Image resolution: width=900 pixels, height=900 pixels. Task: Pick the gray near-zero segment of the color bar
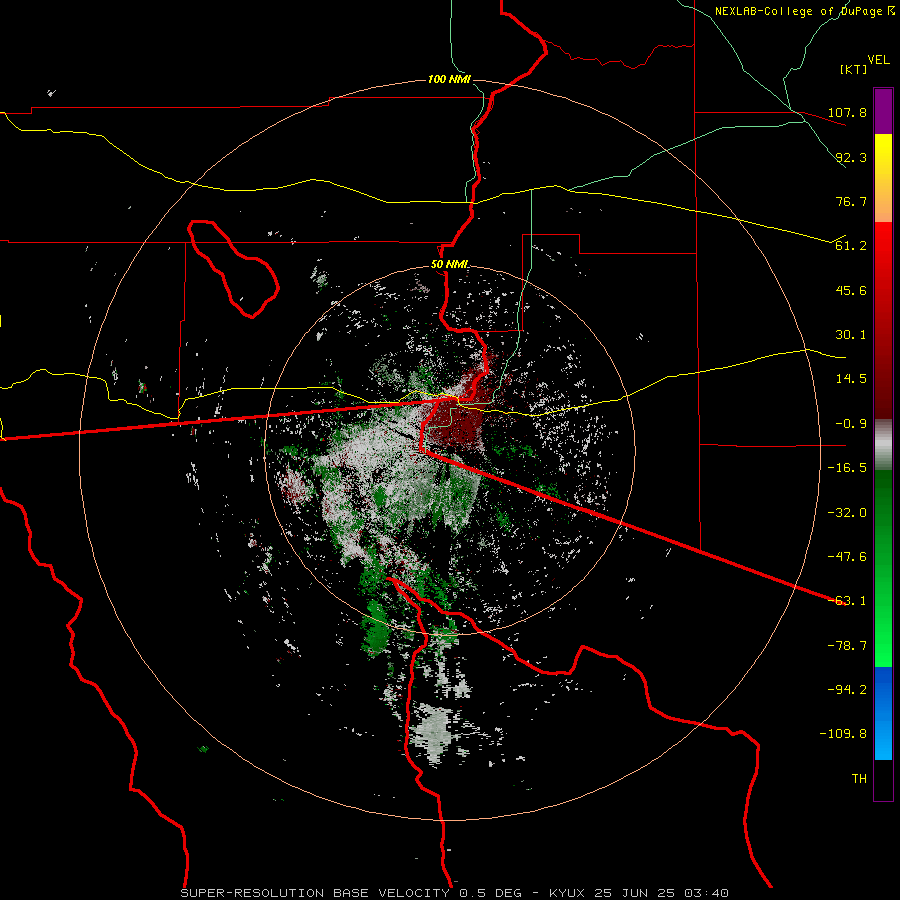pyautogui.click(x=883, y=444)
